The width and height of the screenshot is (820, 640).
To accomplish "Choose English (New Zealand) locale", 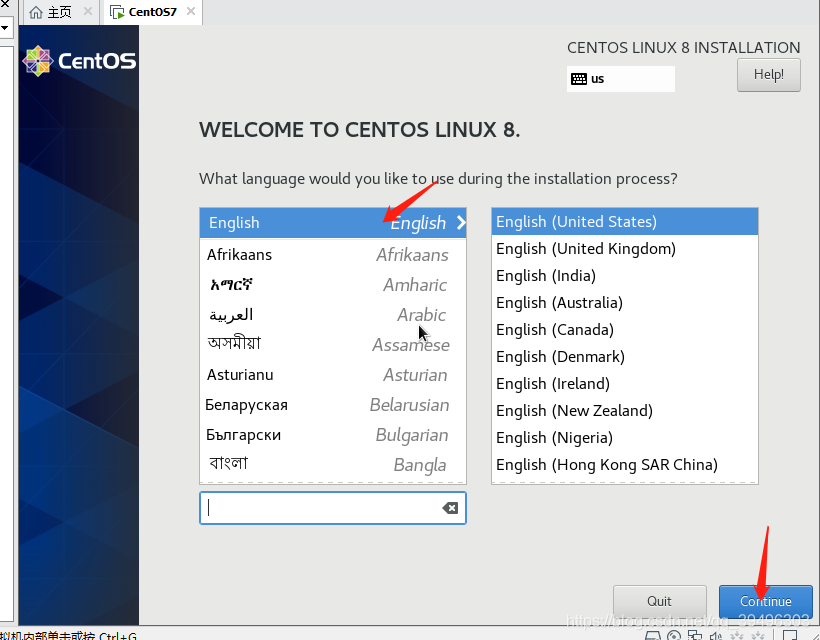I will point(624,411).
